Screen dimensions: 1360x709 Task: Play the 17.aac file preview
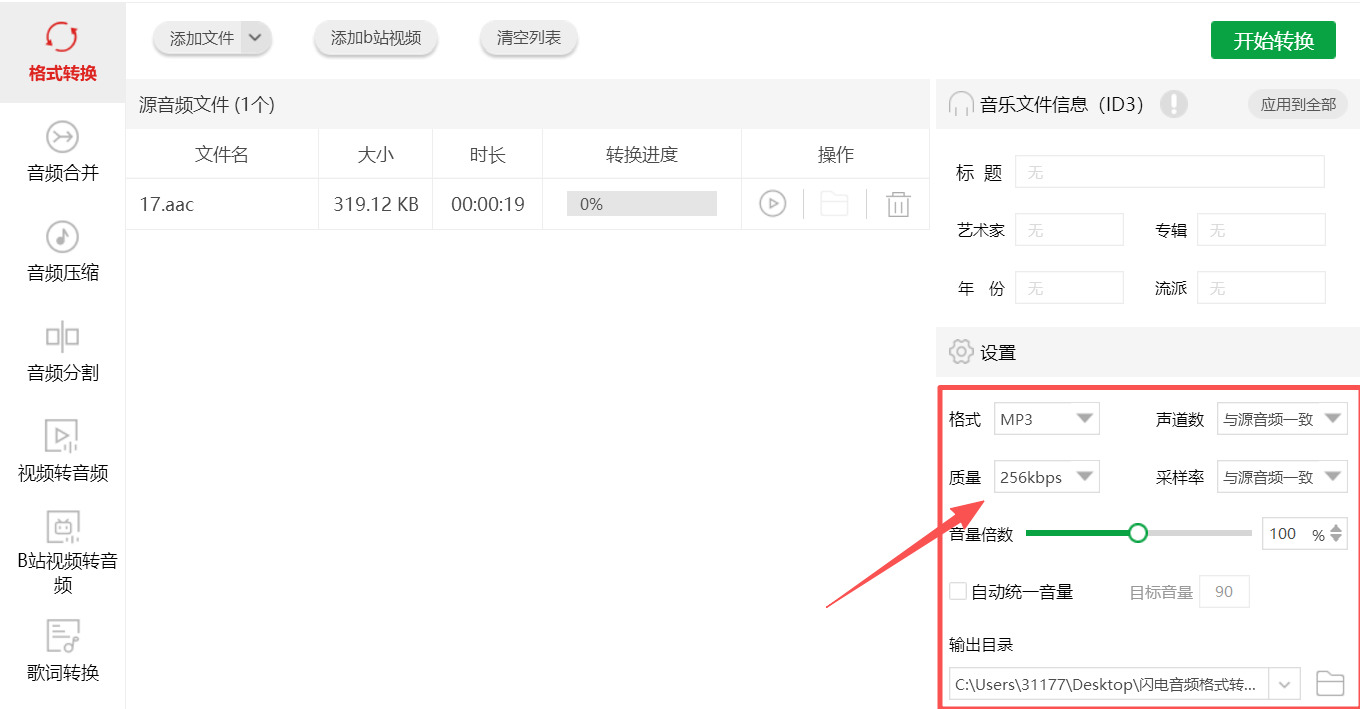click(772, 204)
